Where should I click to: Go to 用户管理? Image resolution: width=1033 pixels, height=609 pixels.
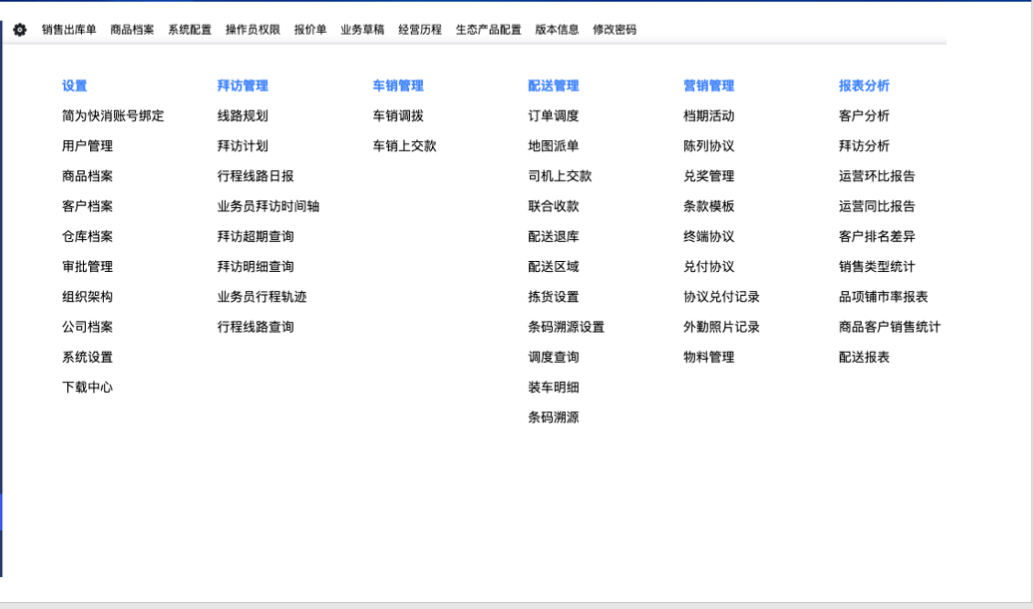[87, 146]
